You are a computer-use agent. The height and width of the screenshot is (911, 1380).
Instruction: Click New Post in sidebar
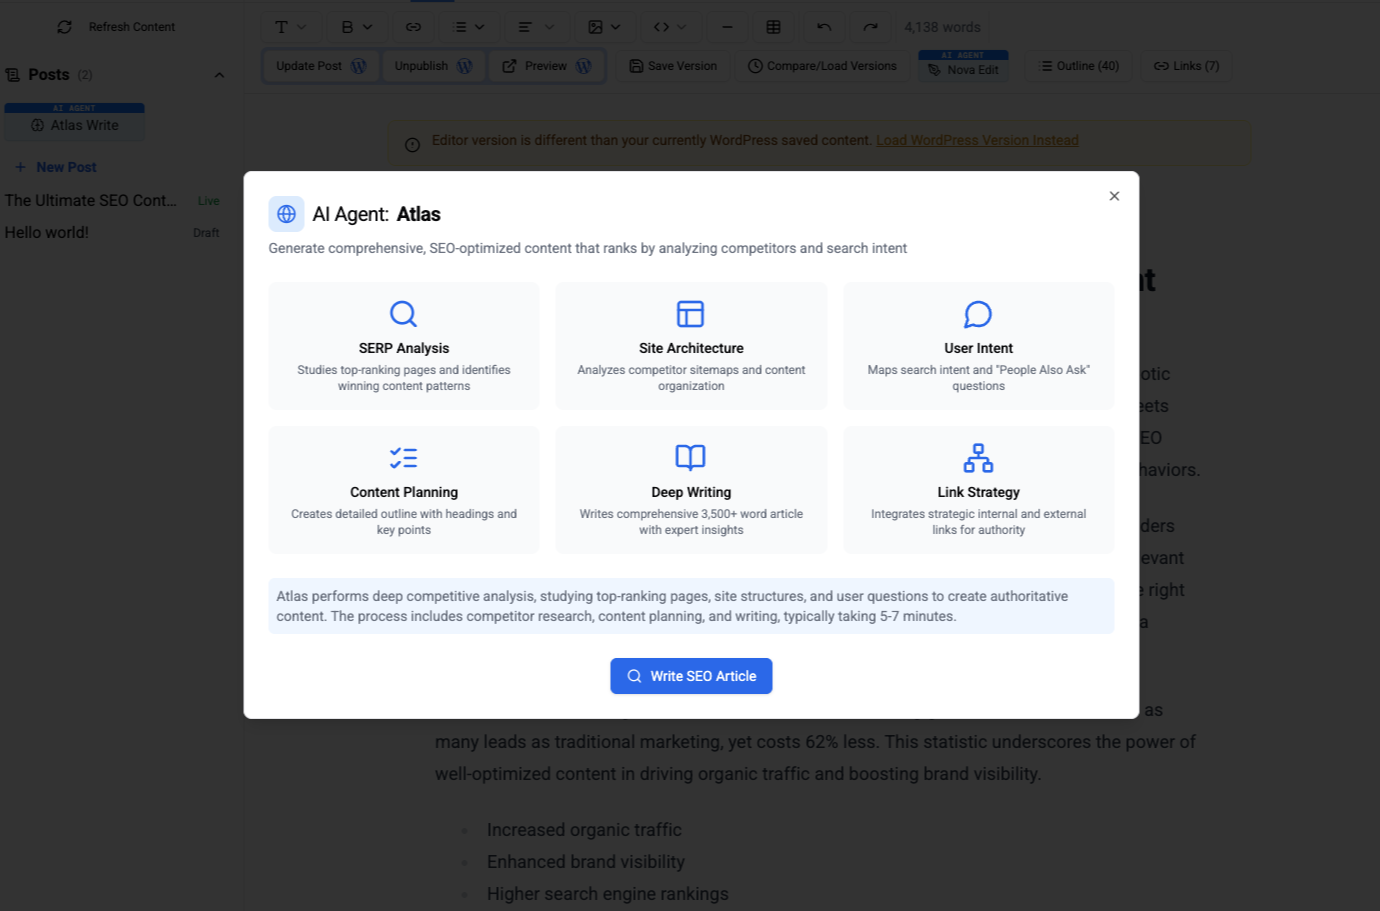pos(56,167)
